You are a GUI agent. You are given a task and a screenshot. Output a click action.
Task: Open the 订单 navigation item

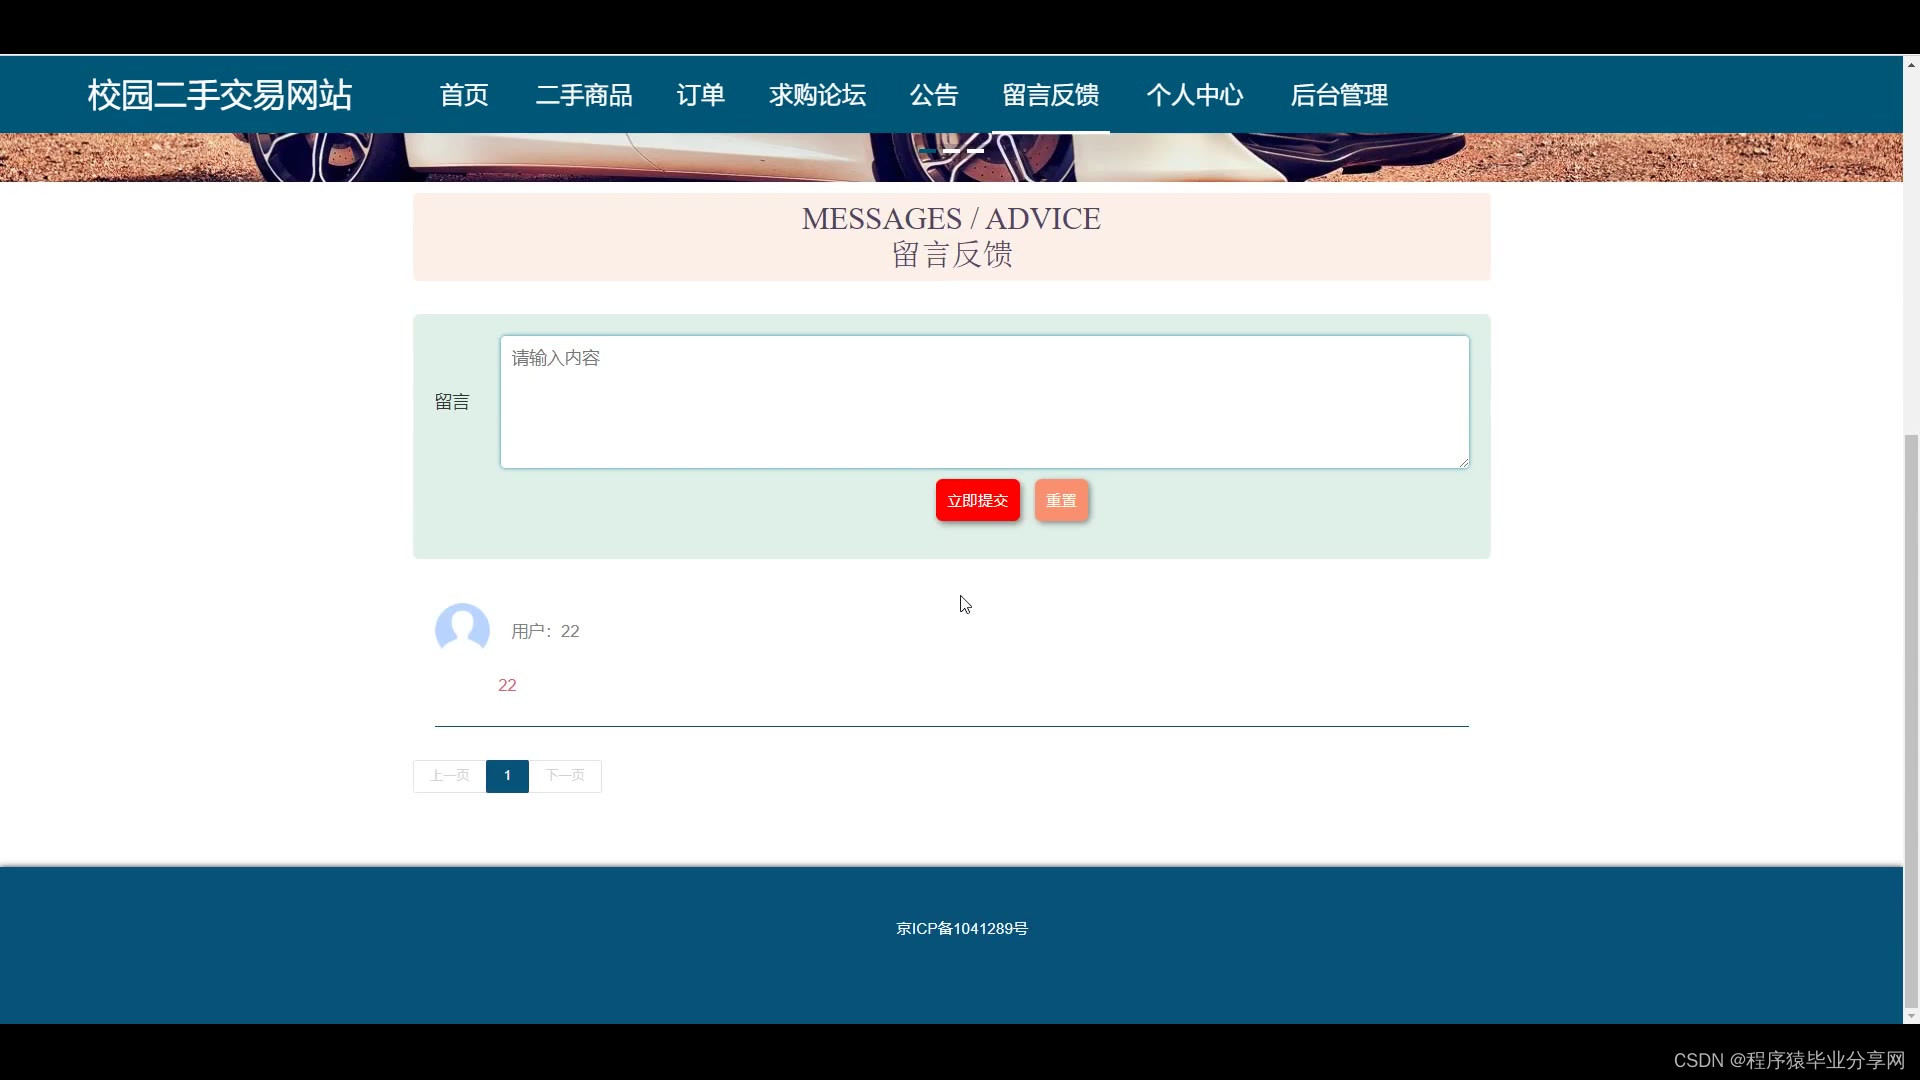pyautogui.click(x=700, y=95)
